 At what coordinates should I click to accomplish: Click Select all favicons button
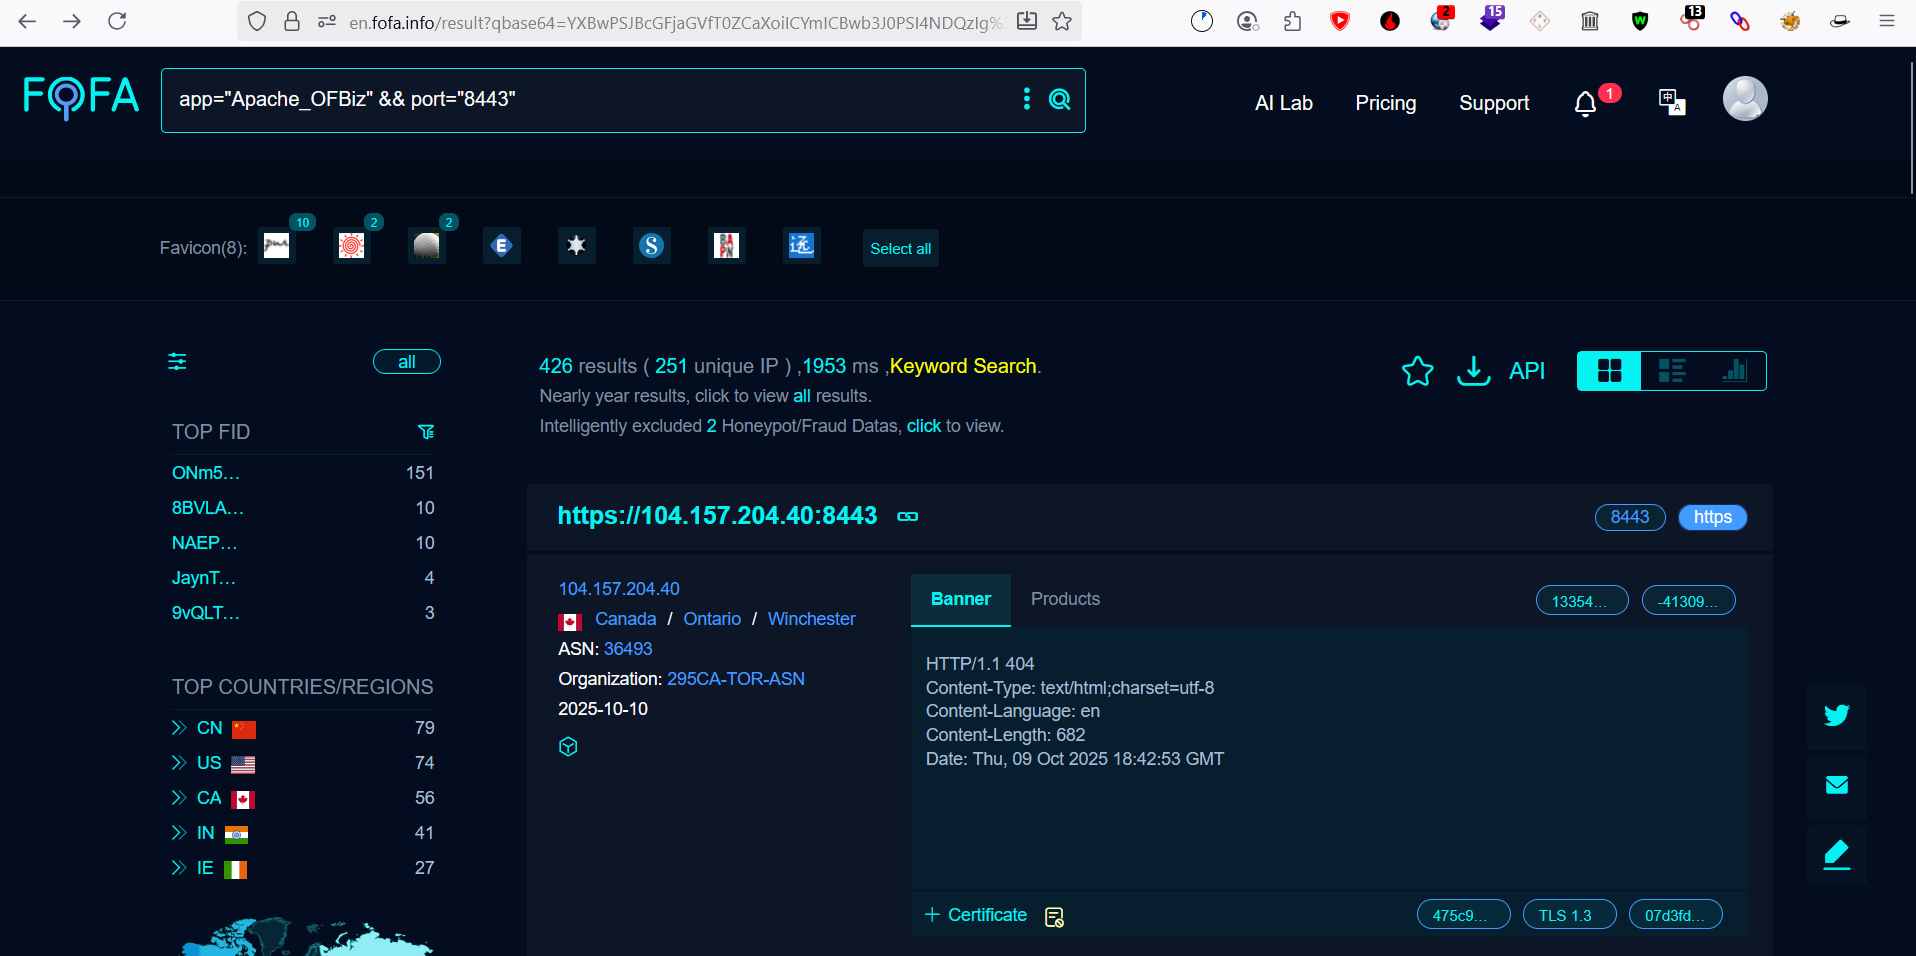click(x=900, y=248)
